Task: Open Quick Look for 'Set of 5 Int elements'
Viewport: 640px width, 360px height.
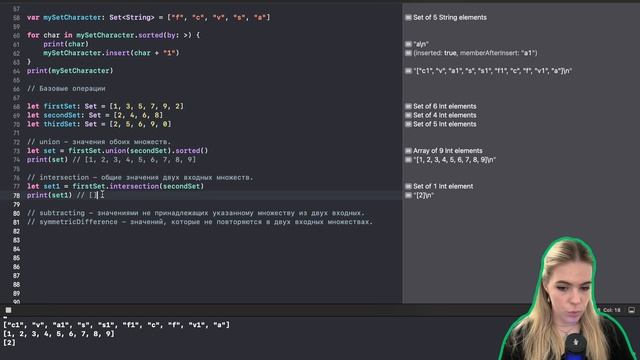Action: coord(408,124)
